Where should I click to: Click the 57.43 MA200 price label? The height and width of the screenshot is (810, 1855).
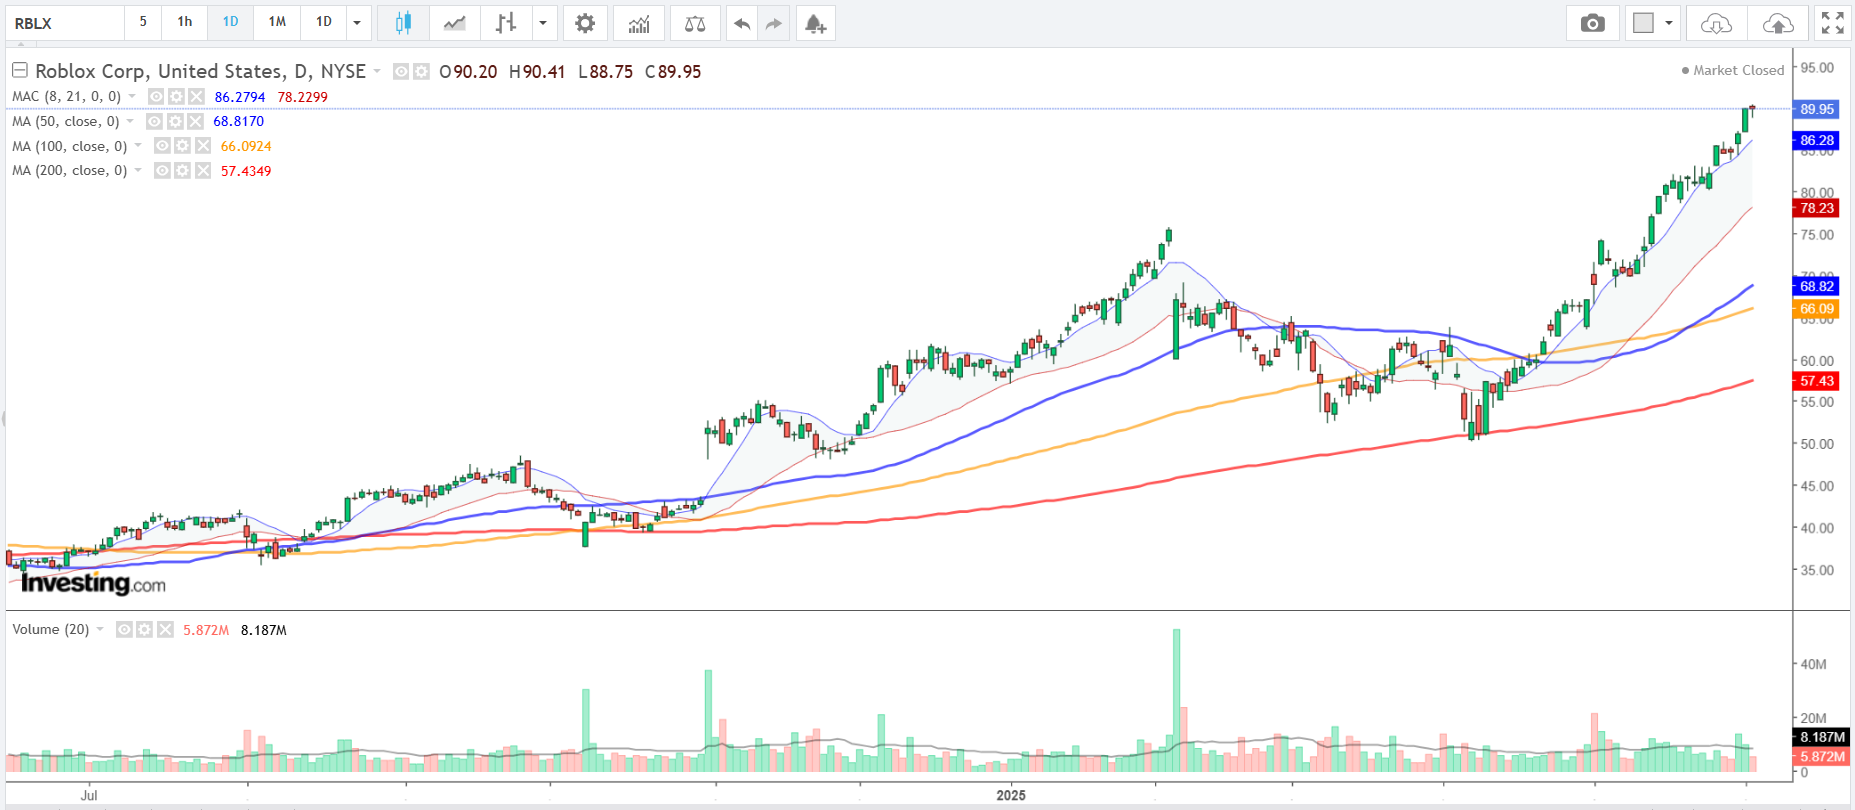click(x=1817, y=381)
